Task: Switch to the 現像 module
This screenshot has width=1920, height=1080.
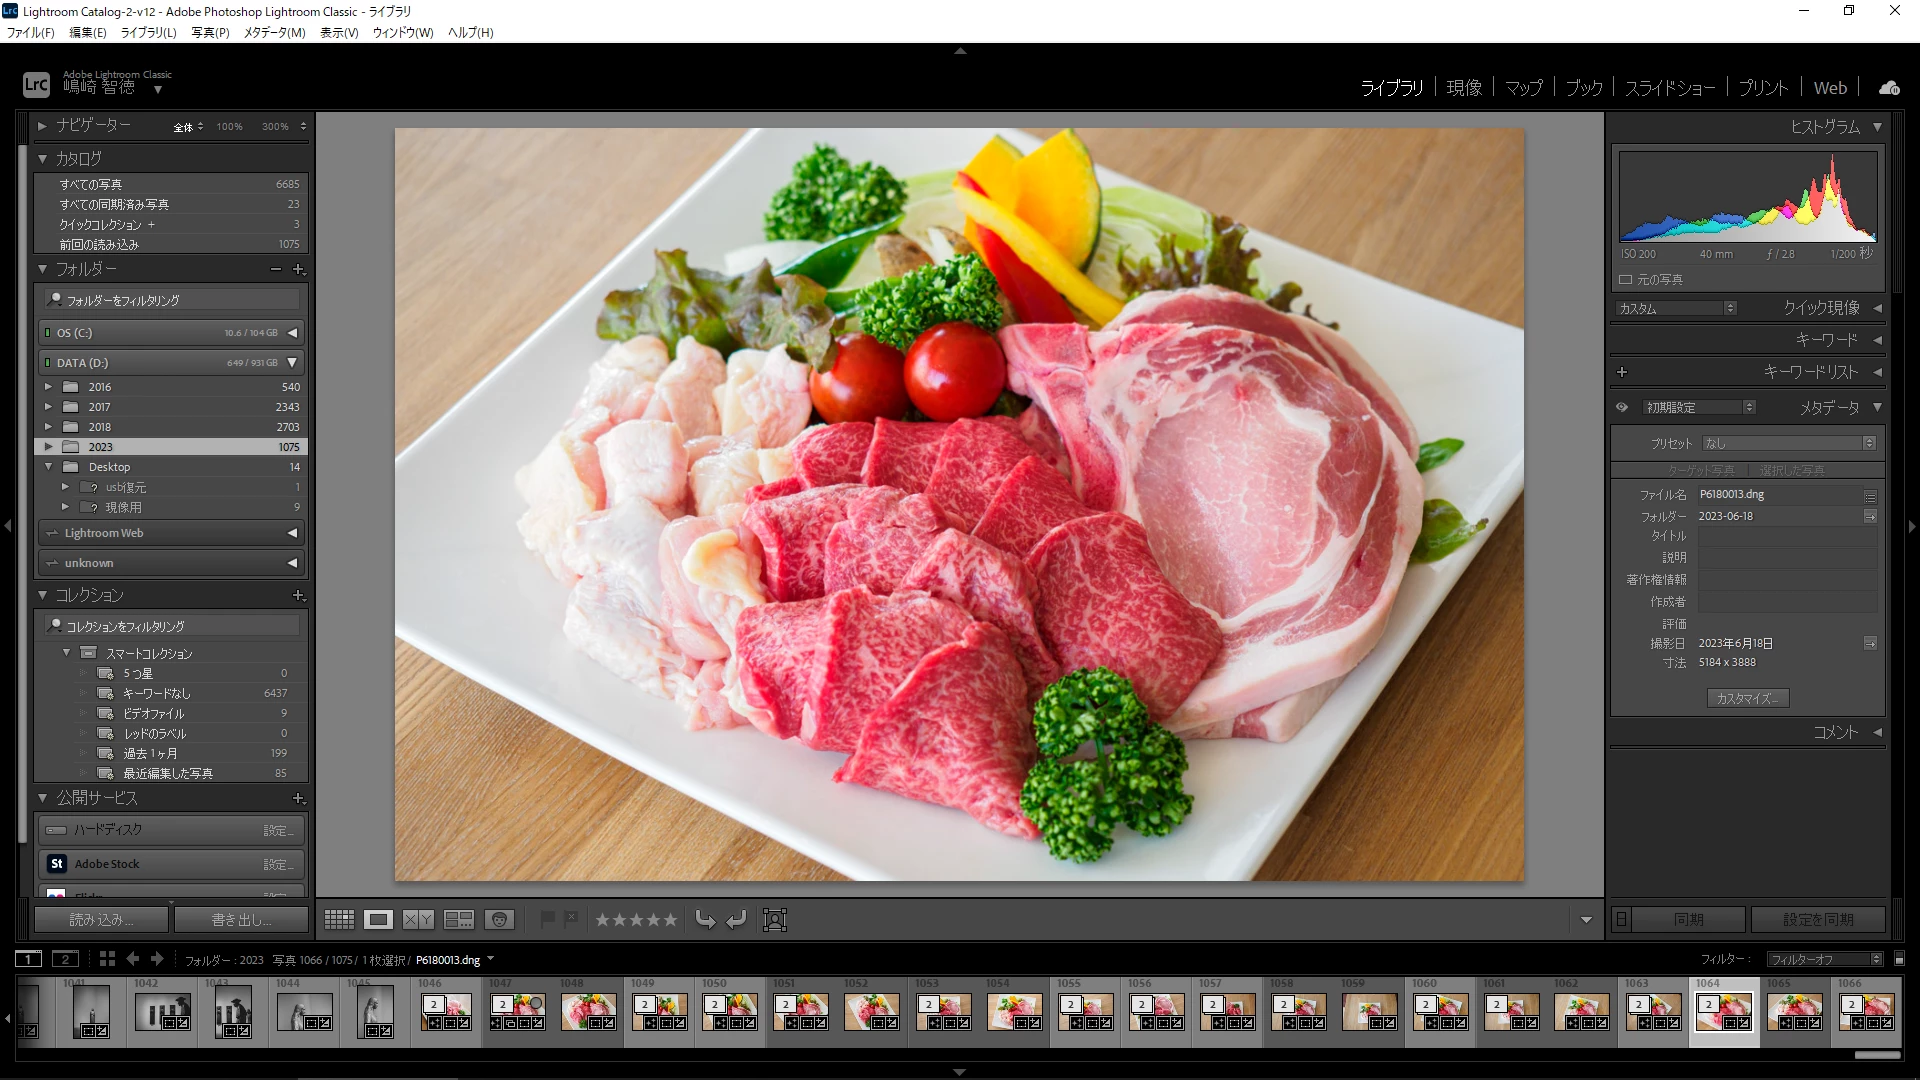Action: point(1464,88)
